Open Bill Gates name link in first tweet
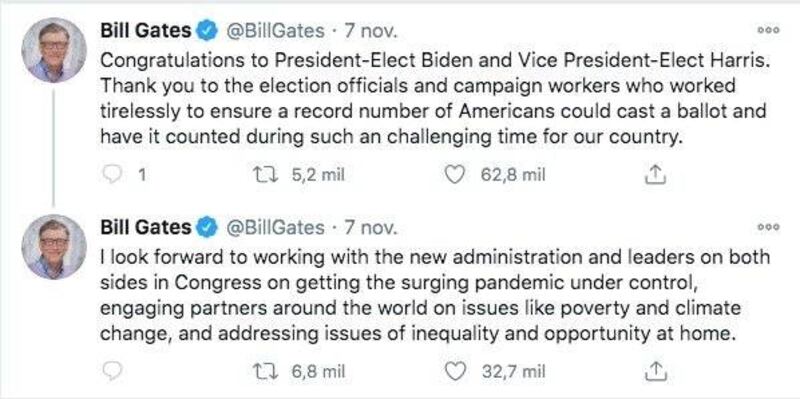800x399 pixels. [146, 31]
